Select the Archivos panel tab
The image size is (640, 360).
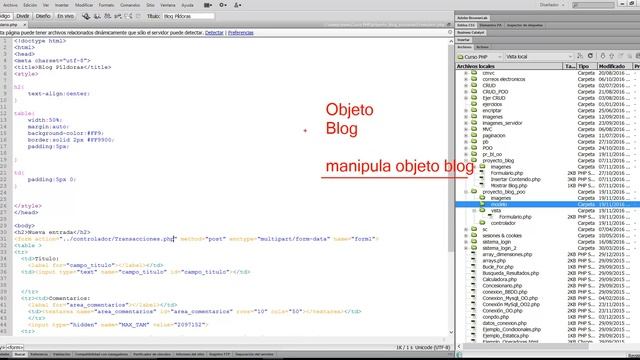pyautogui.click(x=464, y=47)
